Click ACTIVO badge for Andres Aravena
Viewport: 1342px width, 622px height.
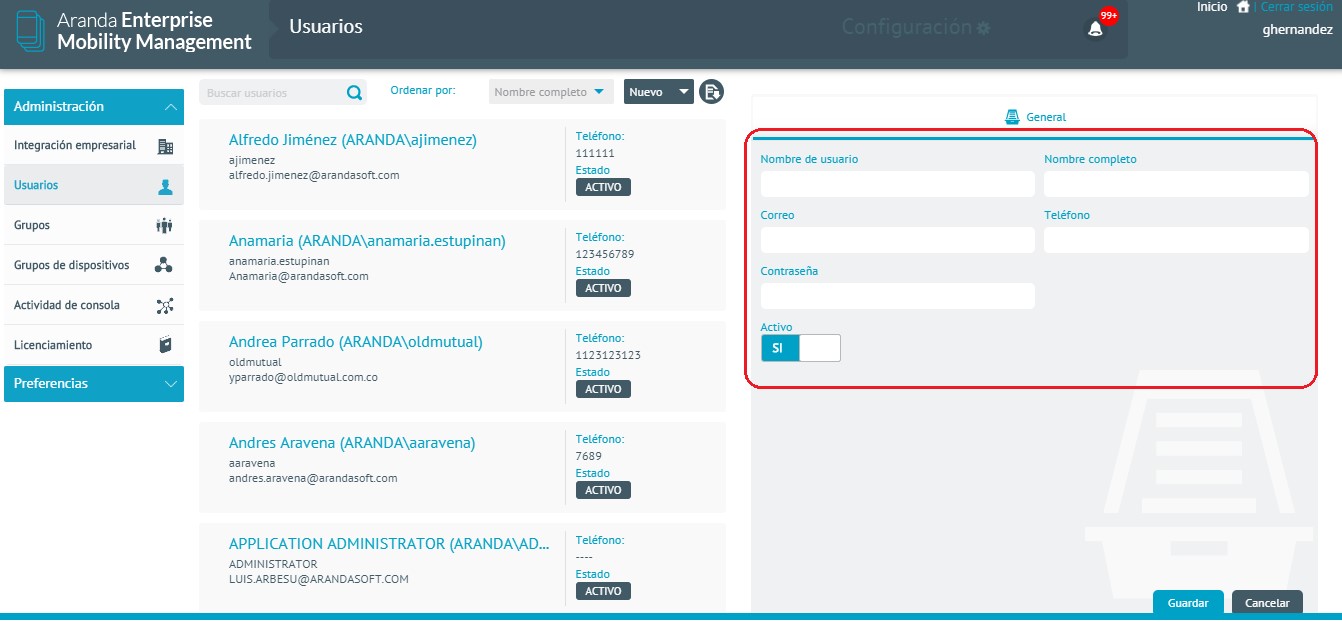point(603,490)
